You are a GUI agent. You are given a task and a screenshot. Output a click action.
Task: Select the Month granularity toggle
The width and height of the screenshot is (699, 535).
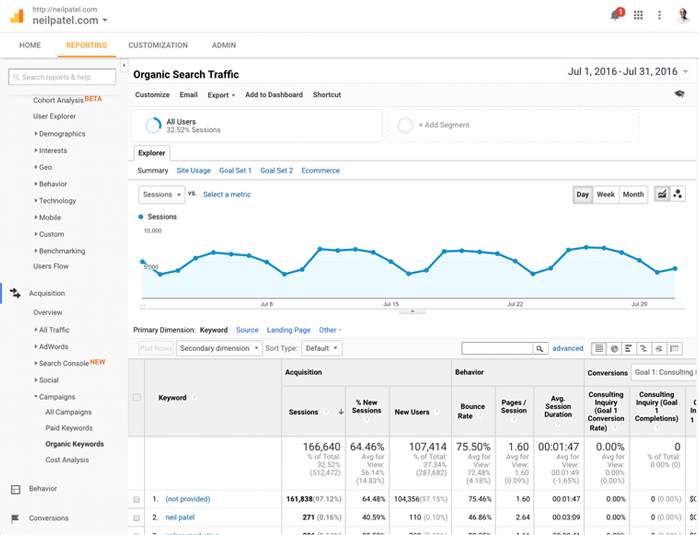(x=633, y=194)
